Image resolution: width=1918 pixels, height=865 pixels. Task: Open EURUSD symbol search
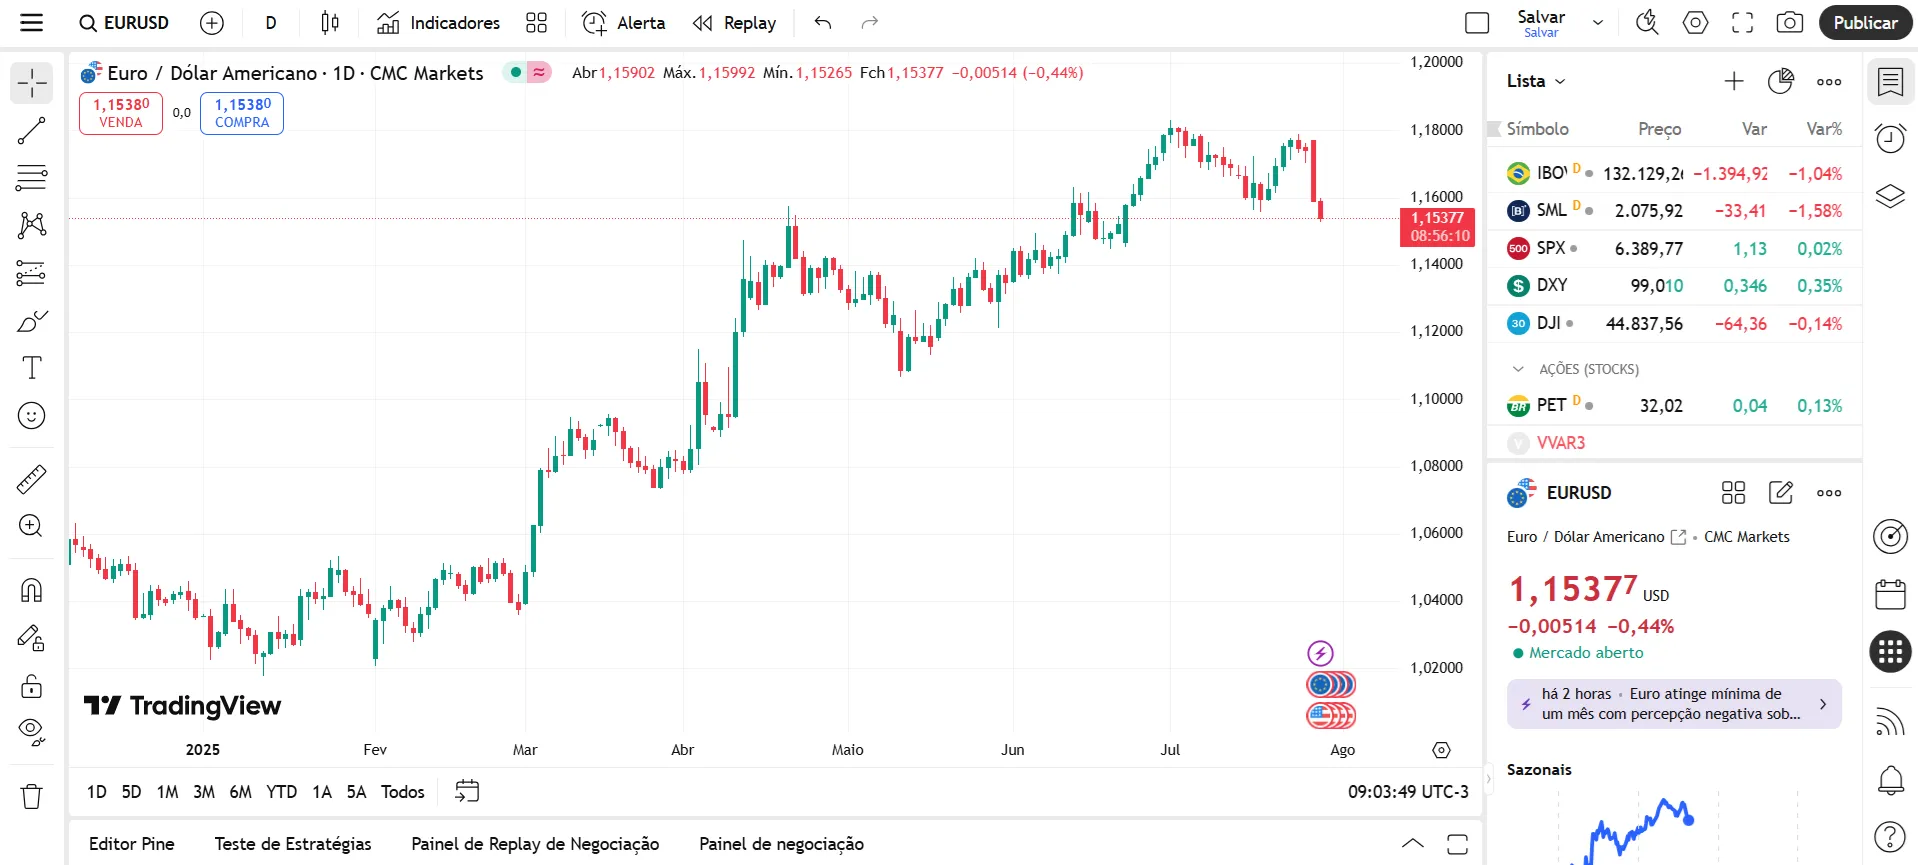[x=125, y=22]
